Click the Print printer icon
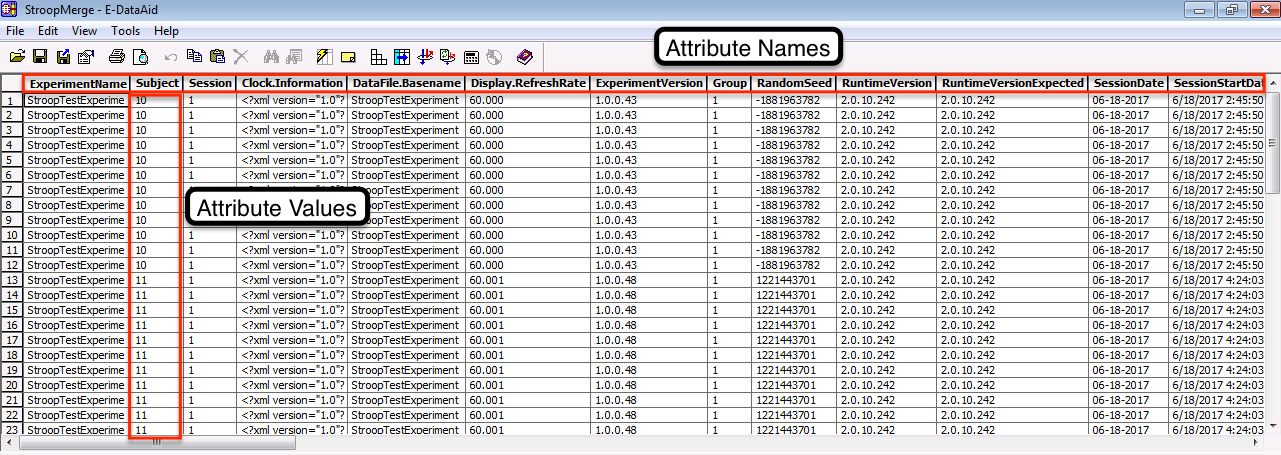 [117, 57]
